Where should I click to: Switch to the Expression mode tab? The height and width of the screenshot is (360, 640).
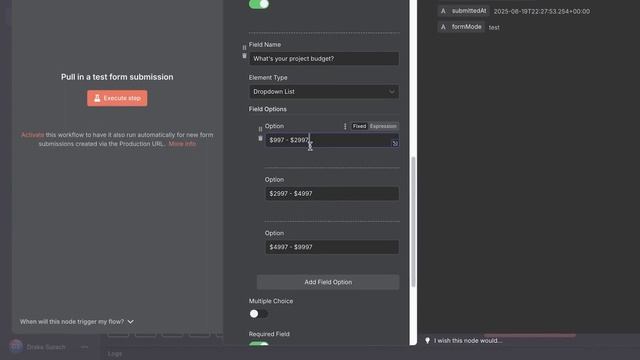coord(383,127)
